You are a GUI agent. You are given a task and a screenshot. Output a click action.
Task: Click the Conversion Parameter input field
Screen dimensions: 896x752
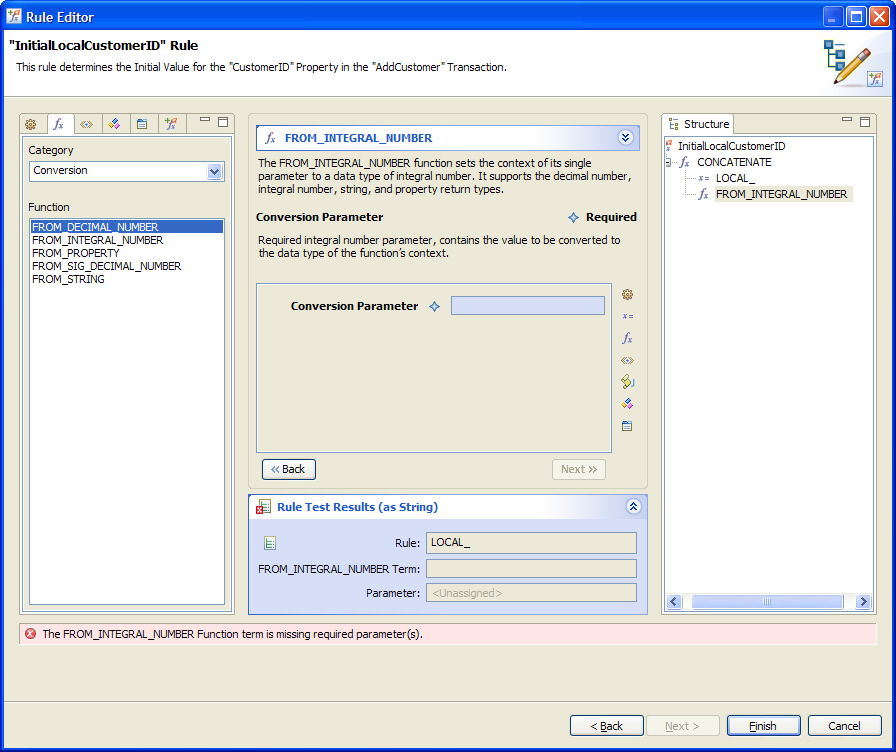tap(527, 306)
